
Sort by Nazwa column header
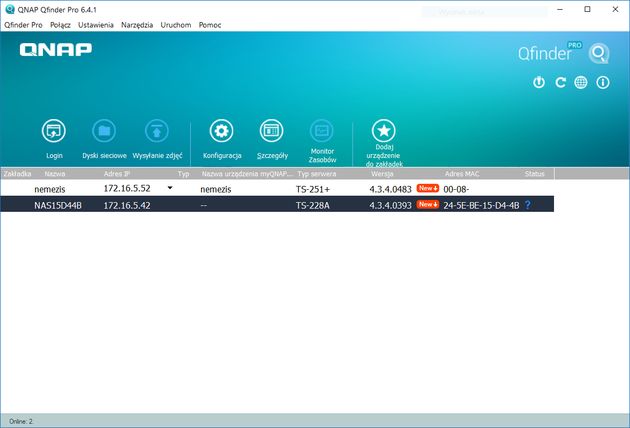point(55,174)
